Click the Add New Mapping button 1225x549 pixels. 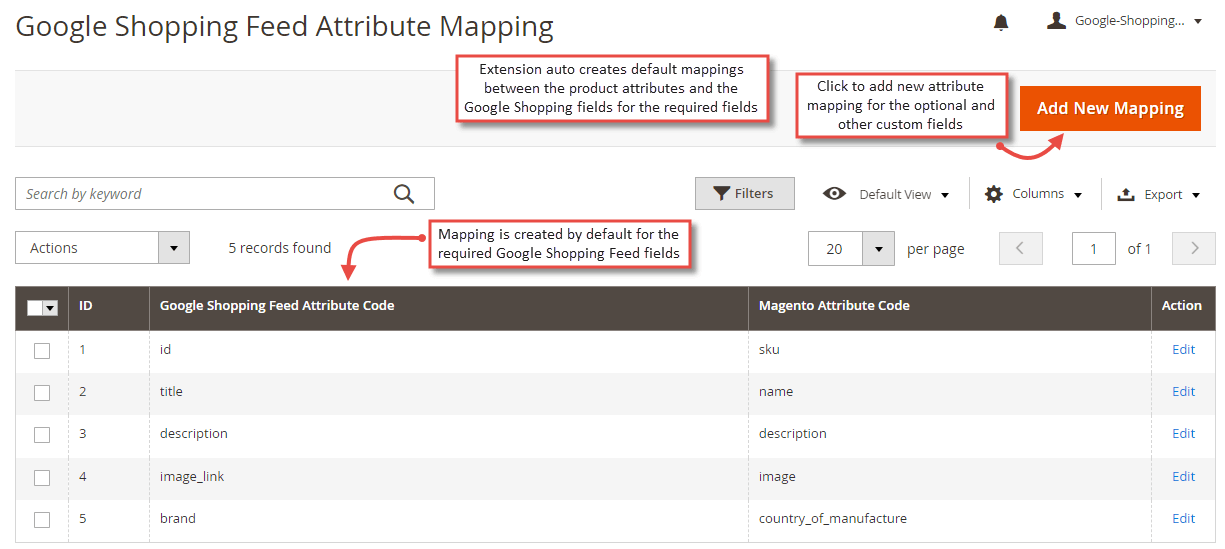pos(1110,108)
